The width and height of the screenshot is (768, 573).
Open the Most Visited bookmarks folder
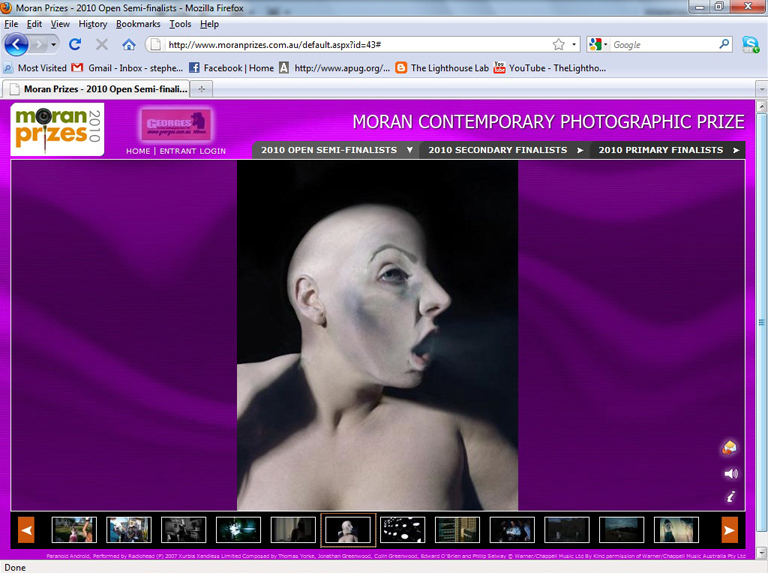[x=35, y=68]
